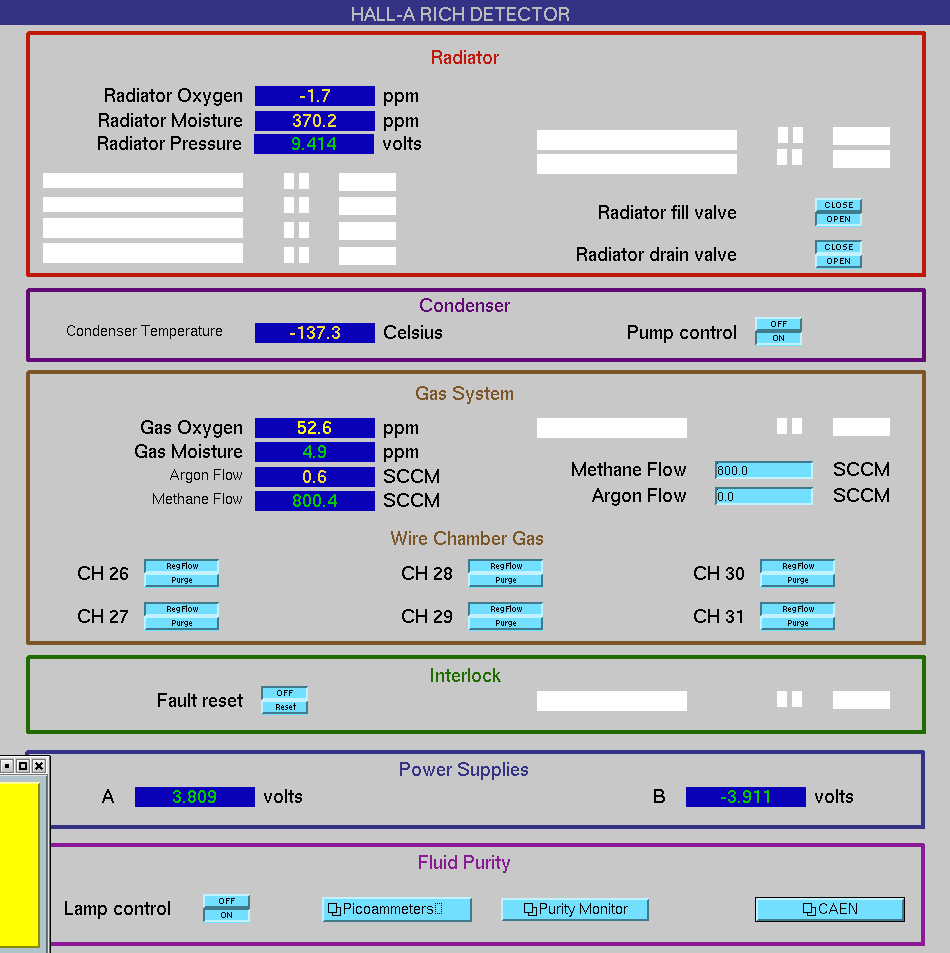Click the Radiator Oxygen readout -1.7
Image resolution: width=950 pixels, height=953 pixels.
pos(315,96)
